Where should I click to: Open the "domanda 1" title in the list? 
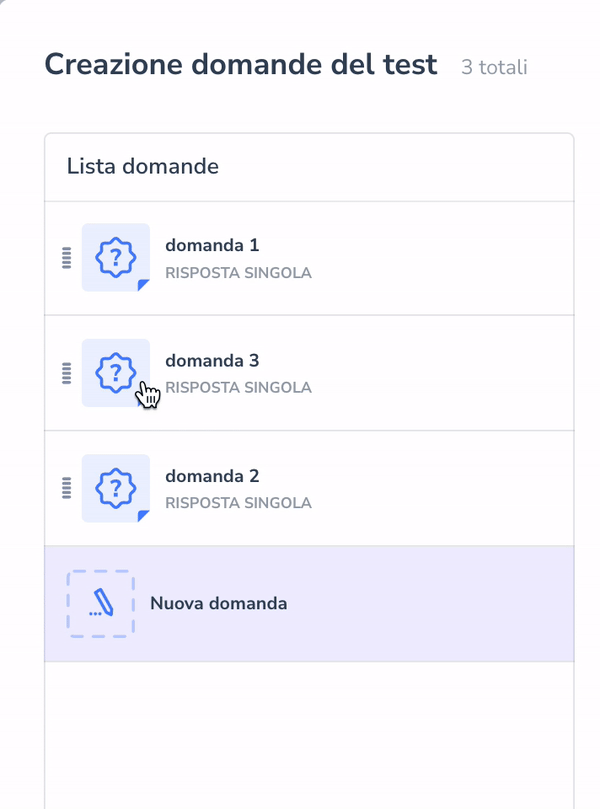pyautogui.click(x=212, y=245)
